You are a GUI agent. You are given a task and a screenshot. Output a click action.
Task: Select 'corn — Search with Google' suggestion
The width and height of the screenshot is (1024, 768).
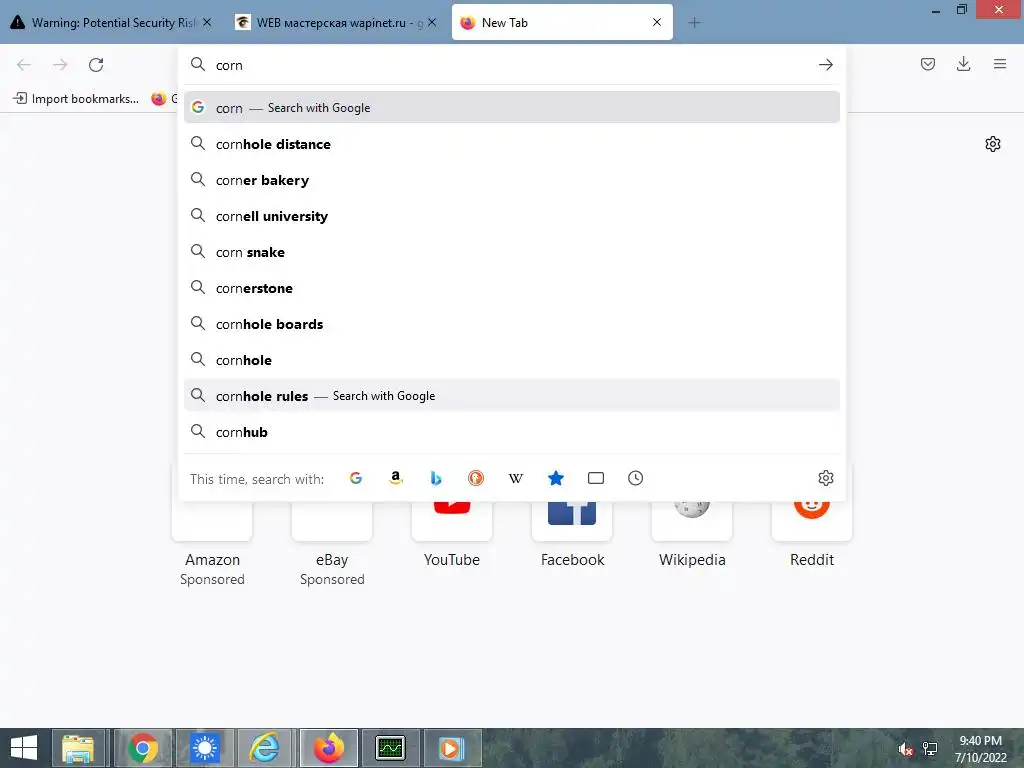click(512, 108)
